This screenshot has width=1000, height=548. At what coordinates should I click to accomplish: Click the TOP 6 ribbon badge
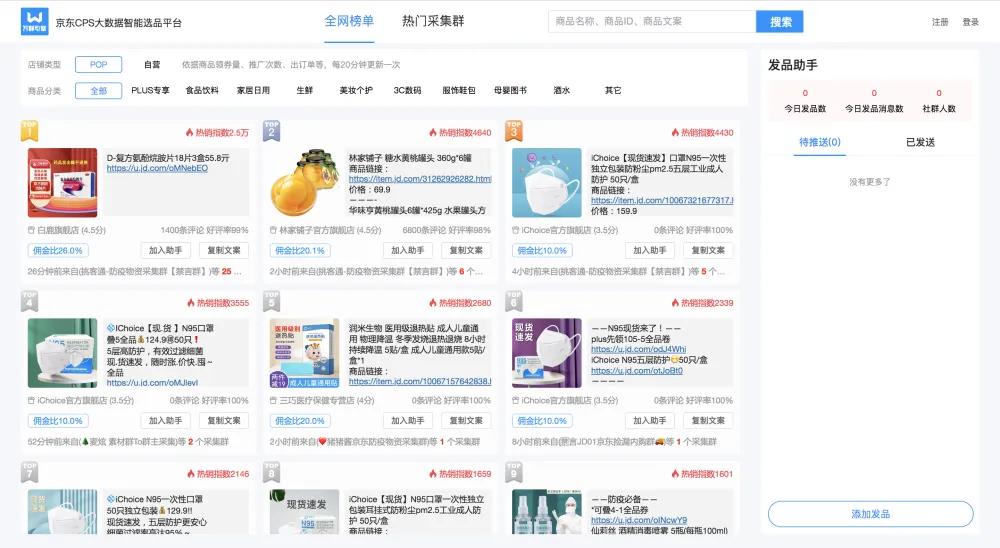[x=514, y=301]
